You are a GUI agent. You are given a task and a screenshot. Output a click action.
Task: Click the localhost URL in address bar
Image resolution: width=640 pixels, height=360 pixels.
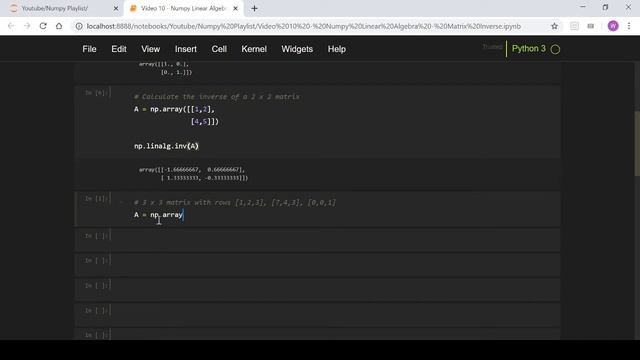click(x=304, y=26)
